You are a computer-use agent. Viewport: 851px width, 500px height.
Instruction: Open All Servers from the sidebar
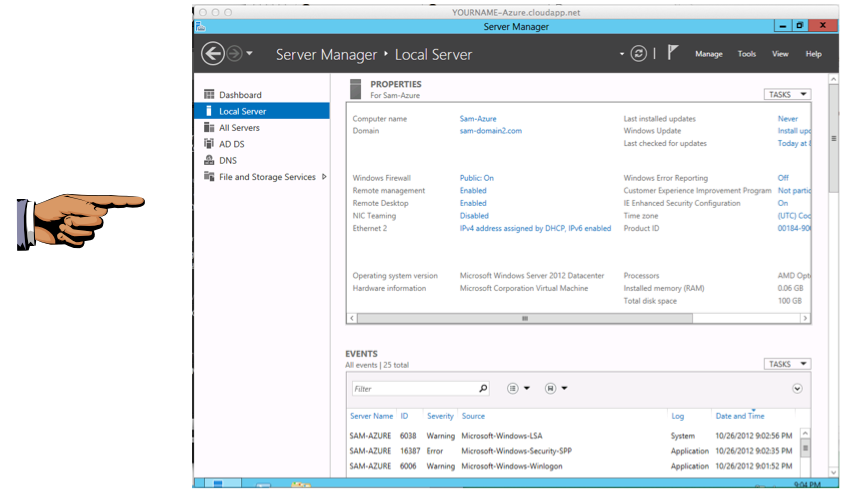[x=239, y=128]
